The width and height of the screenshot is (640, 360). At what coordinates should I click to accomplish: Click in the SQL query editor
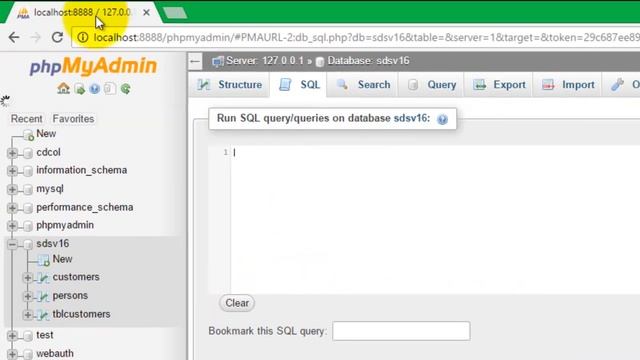[435, 219]
